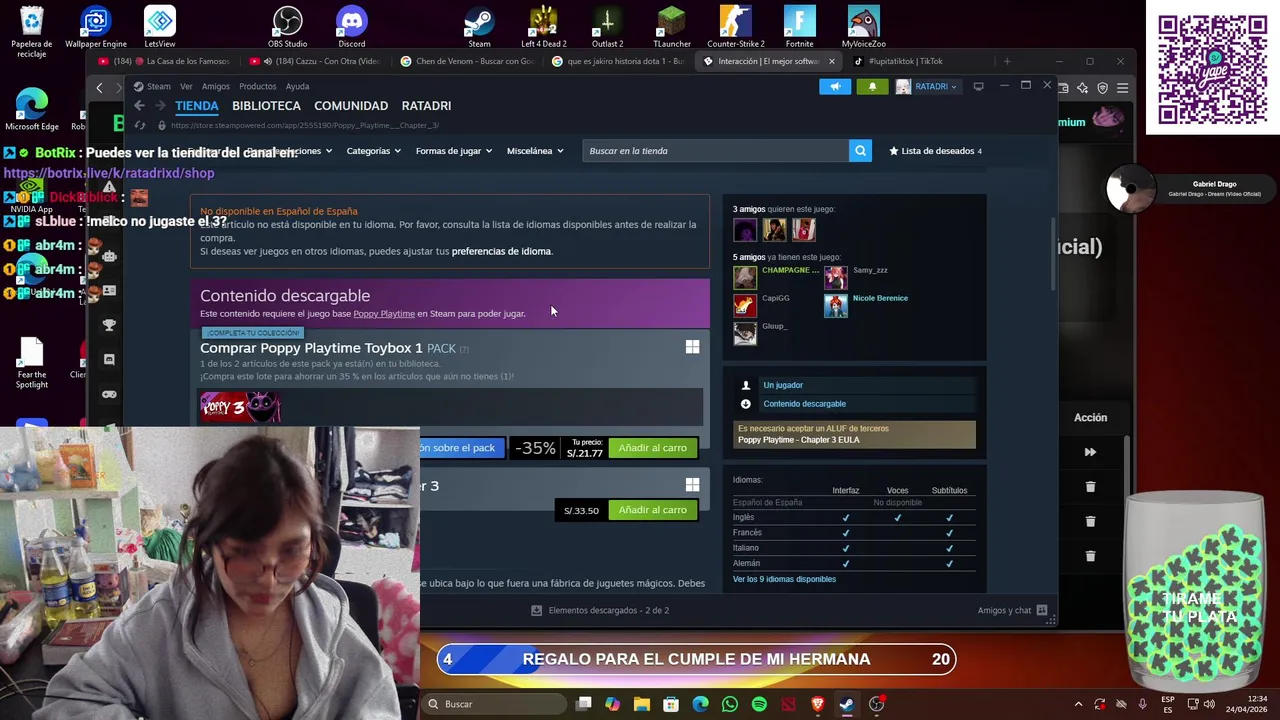1280x720 pixels.
Task: Open WhatsApp from the taskbar
Action: pos(730,704)
